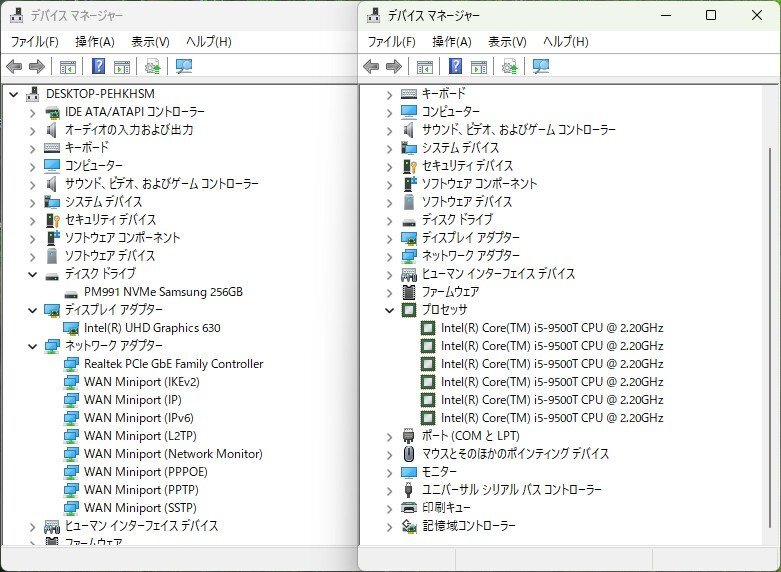The image size is (781, 572).
Task: Open 表示(V) menu in right window
Action: point(508,41)
